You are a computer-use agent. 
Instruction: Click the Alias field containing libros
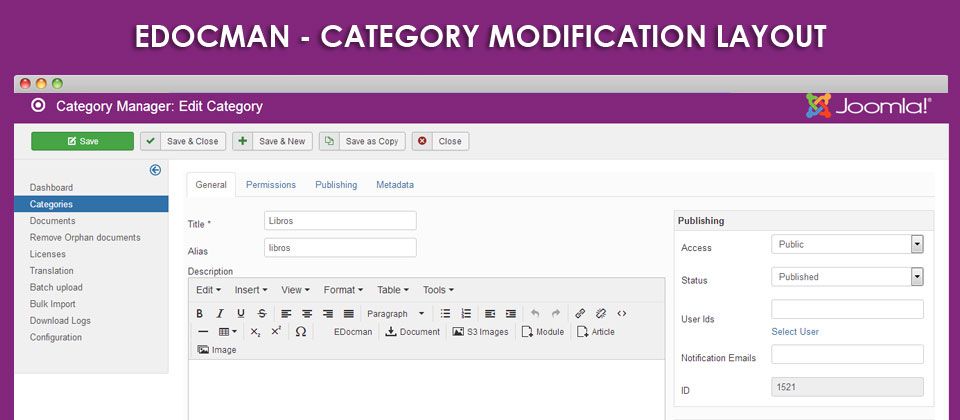[340, 248]
